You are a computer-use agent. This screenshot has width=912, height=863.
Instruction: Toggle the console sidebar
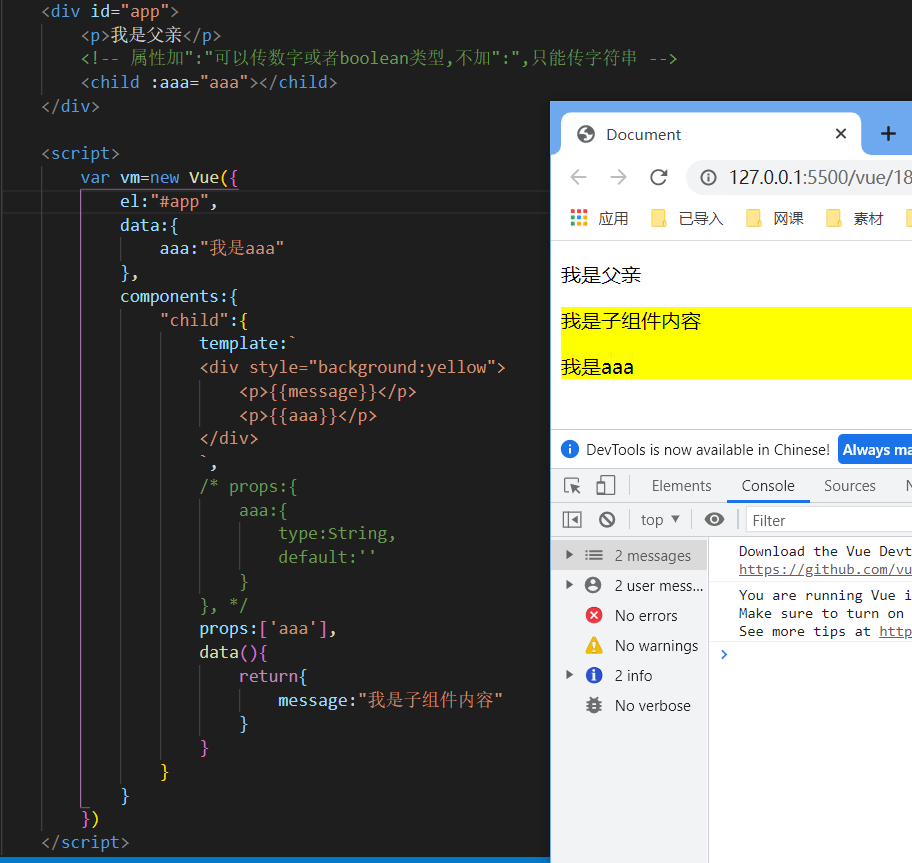click(x=572, y=519)
